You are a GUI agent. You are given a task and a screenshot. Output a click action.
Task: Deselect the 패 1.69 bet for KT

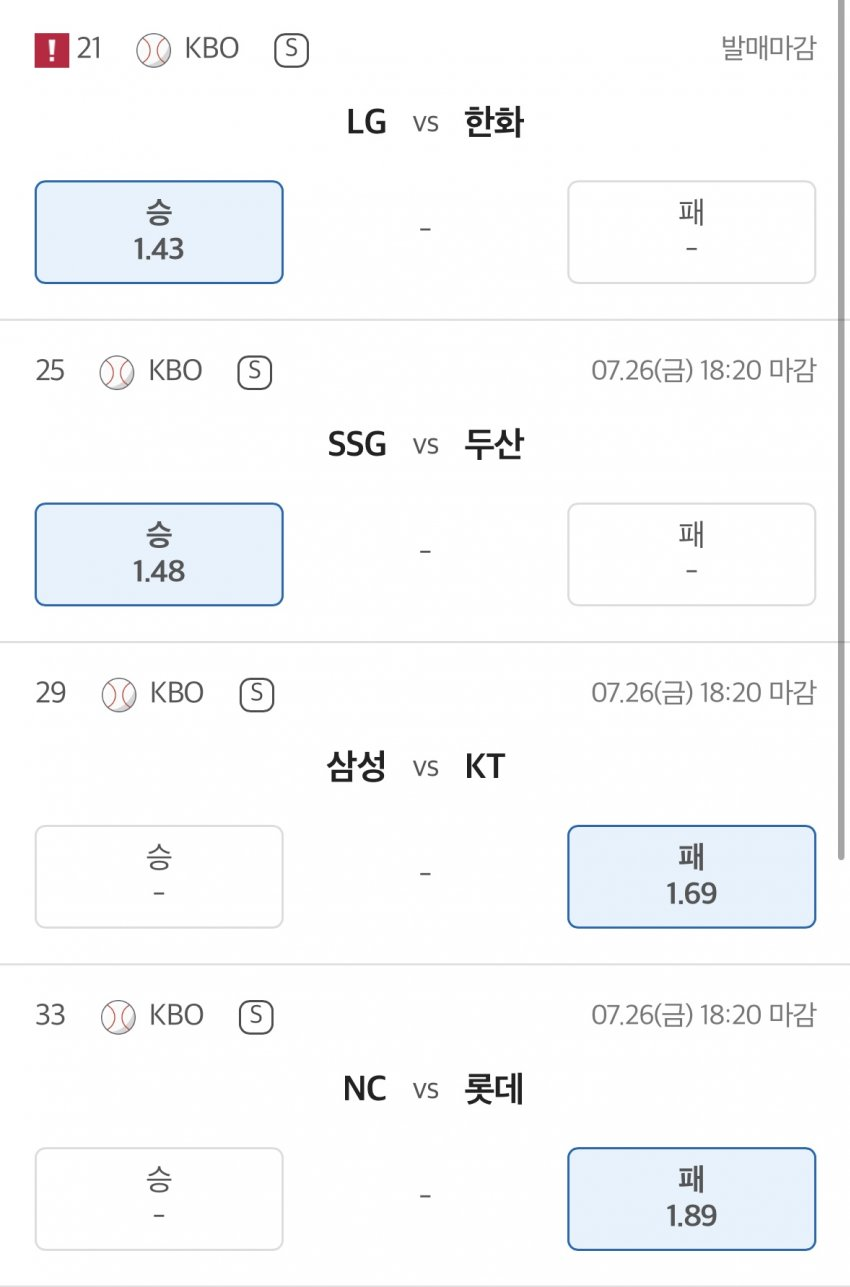point(691,876)
